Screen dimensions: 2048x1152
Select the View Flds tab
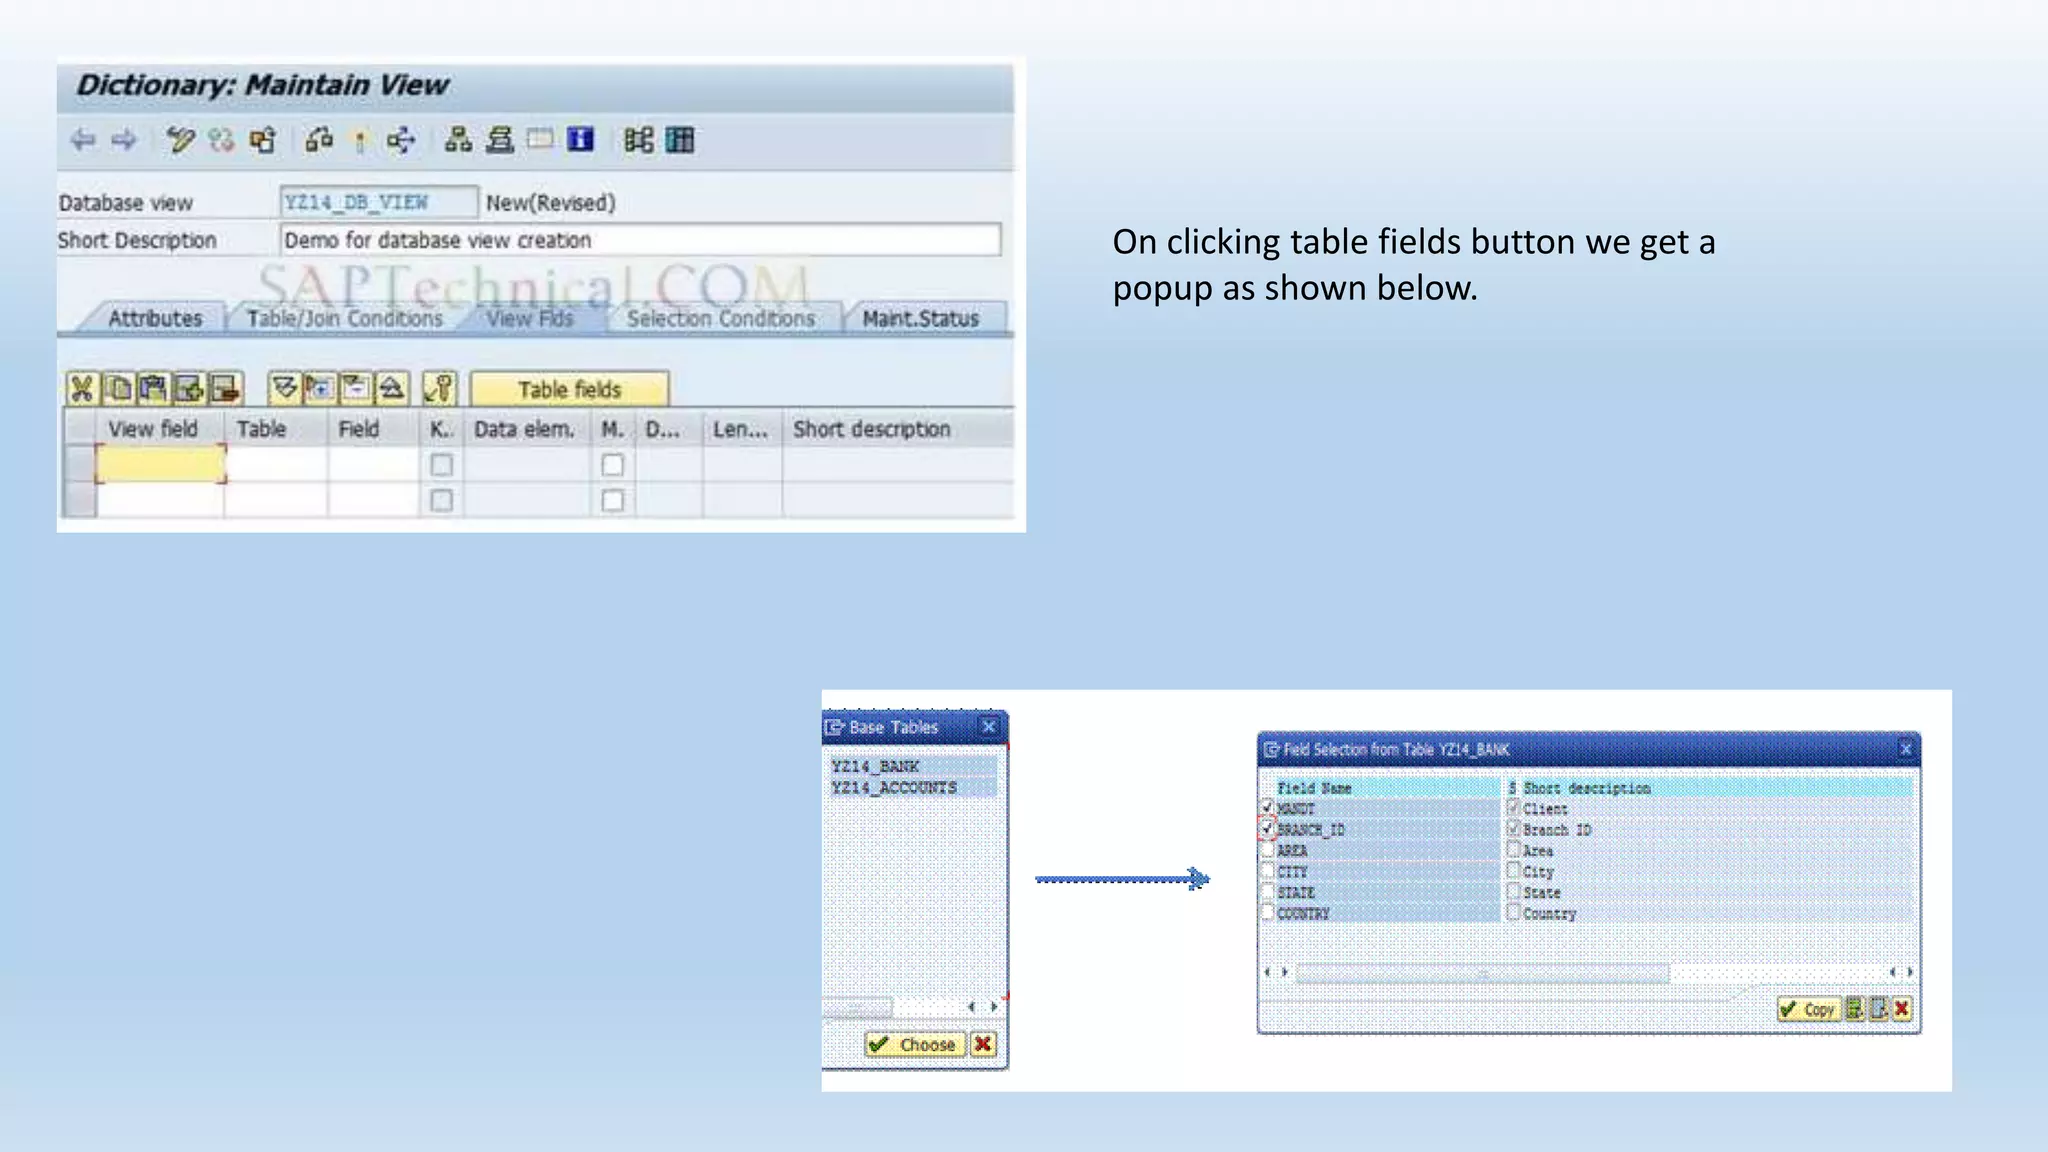pos(530,318)
